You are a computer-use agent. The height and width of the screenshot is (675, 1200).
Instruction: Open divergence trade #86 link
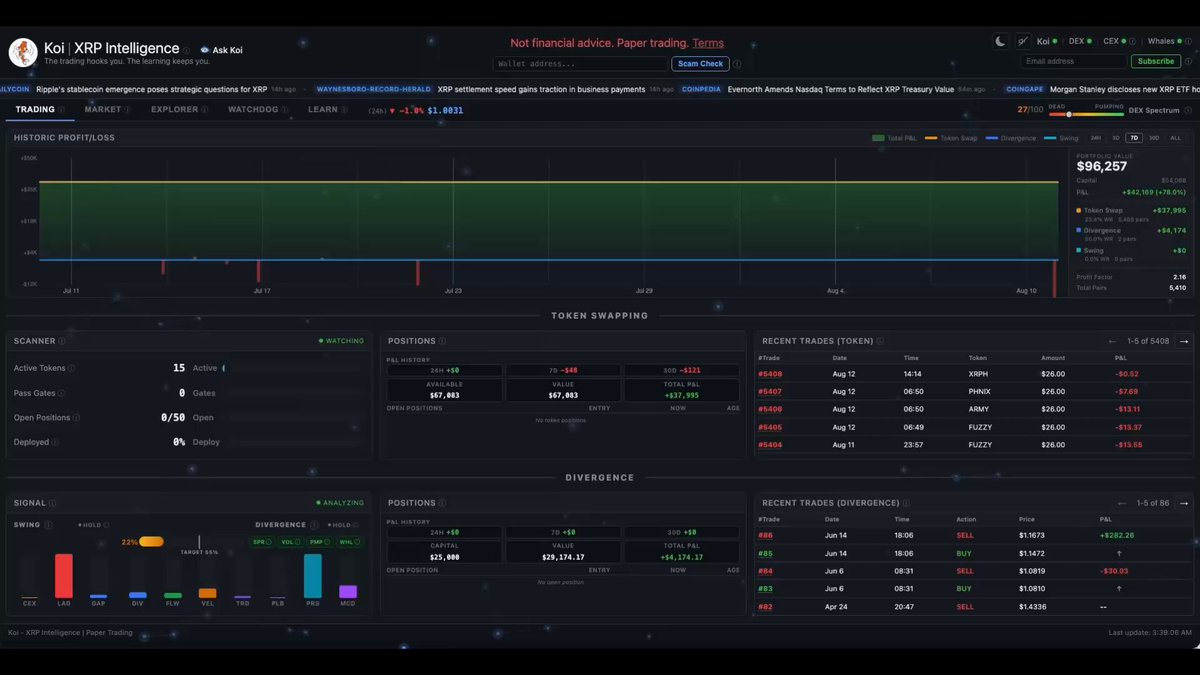tap(766, 535)
